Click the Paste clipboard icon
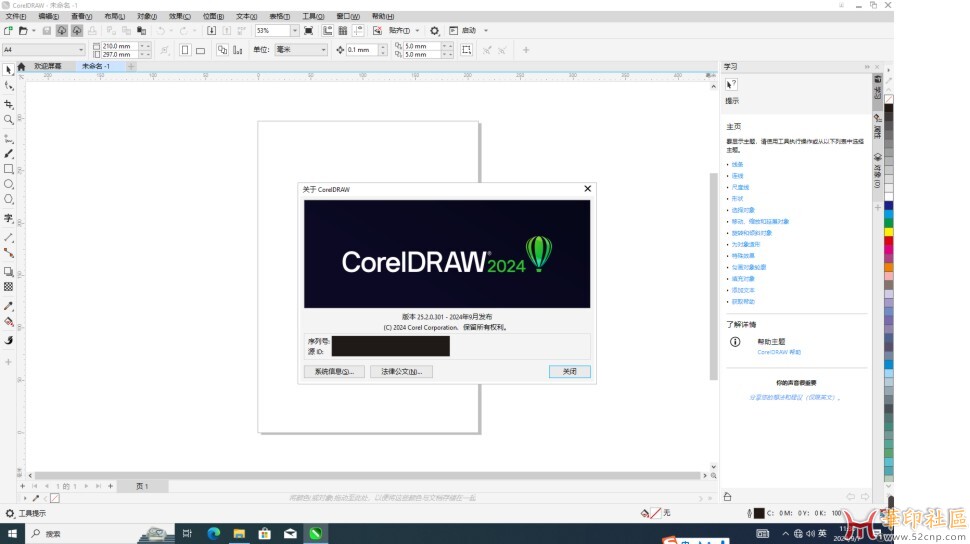This screenshot has height=544, width=970. [x=142, y=30]
